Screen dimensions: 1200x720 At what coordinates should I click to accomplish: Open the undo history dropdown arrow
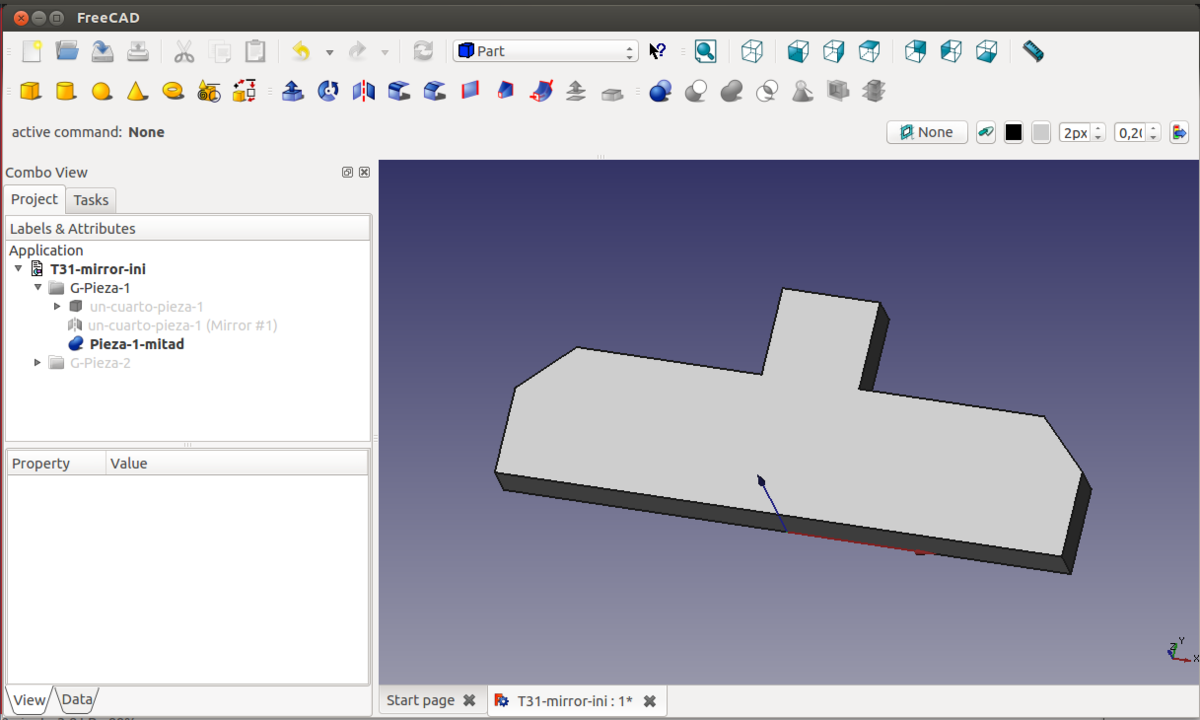click(329, 52)
